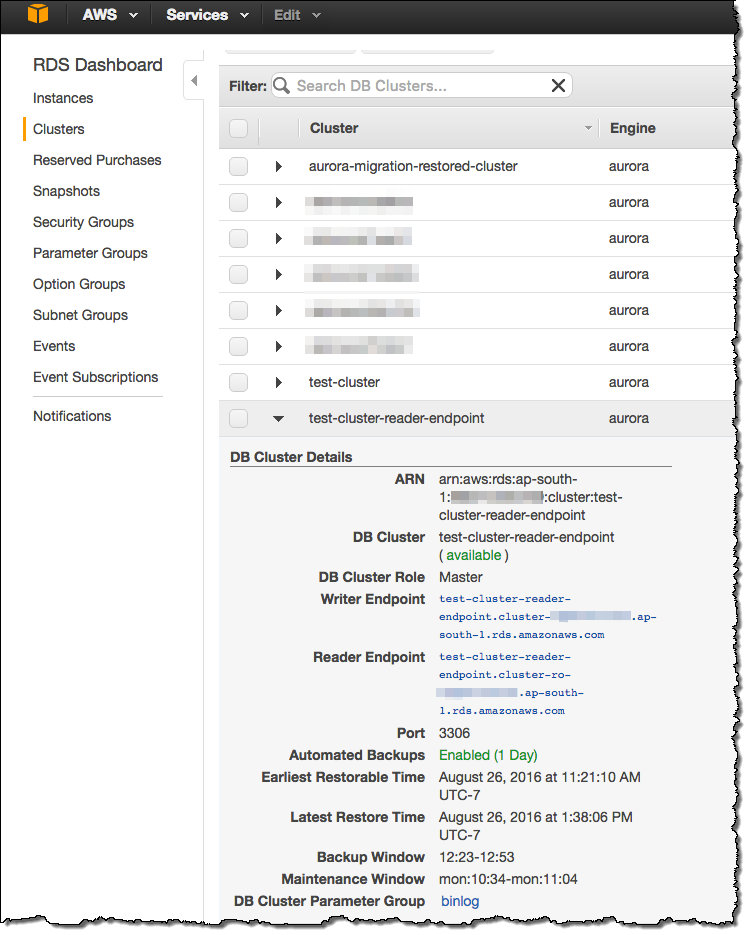Screen dimensions: 750x935
Task: Open the Edit menu in top bar
Action: pos(297,15)
